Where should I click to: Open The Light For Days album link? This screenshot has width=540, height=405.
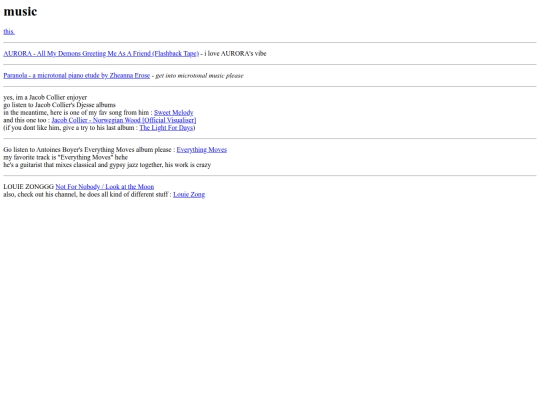[x=166, y=128]
